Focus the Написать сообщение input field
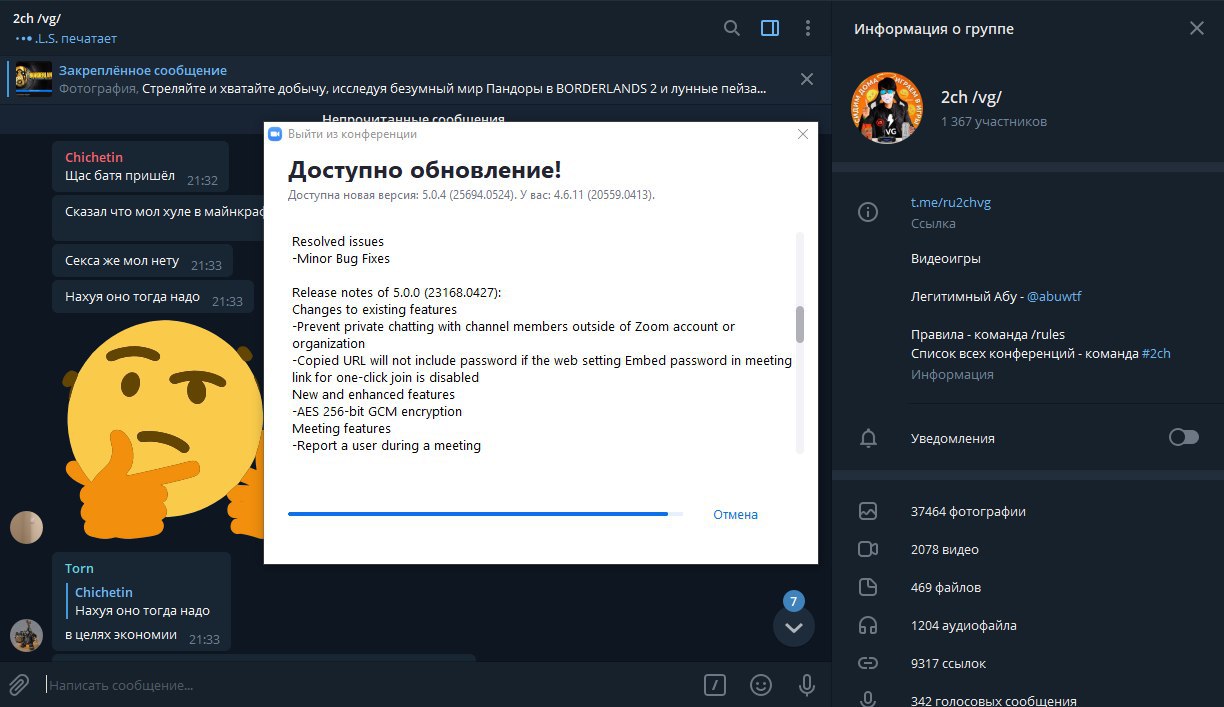The width and height of the screenshot is (1224, 707). [368, 685]
